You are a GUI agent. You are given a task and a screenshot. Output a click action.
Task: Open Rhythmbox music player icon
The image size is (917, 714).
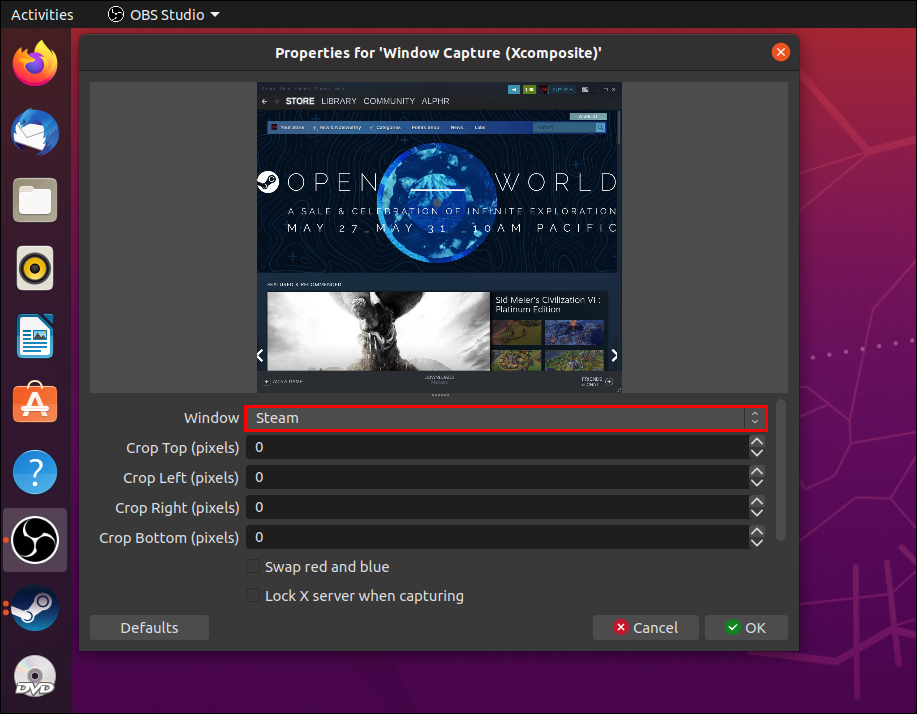pyautogui.click(x=36, y=268)
